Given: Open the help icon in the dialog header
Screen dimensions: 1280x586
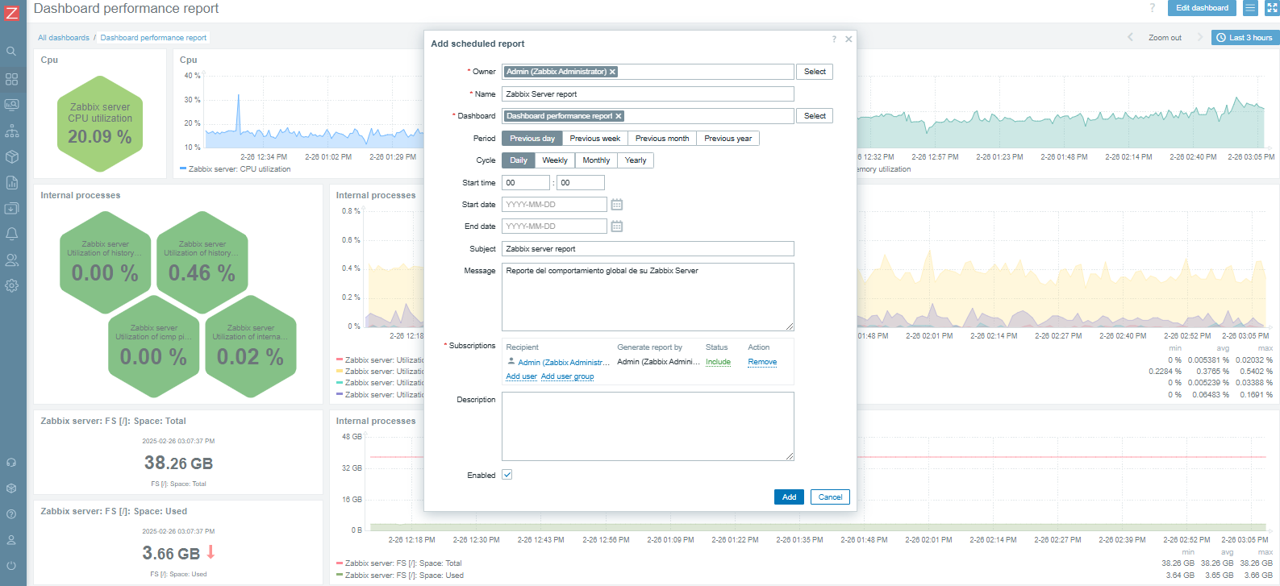Looking at the screenshot, I should 834,39.
